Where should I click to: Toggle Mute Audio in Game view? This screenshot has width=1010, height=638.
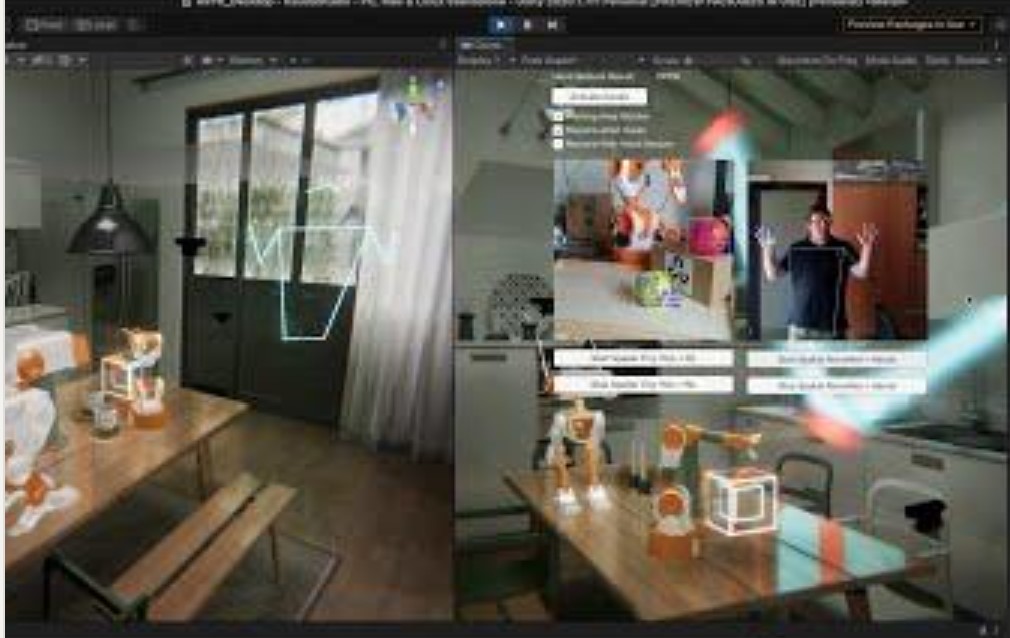(x=891, y=61)
